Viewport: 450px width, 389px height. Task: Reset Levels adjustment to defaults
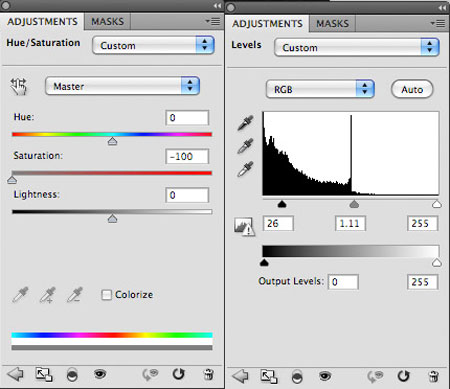pos(404,376)
